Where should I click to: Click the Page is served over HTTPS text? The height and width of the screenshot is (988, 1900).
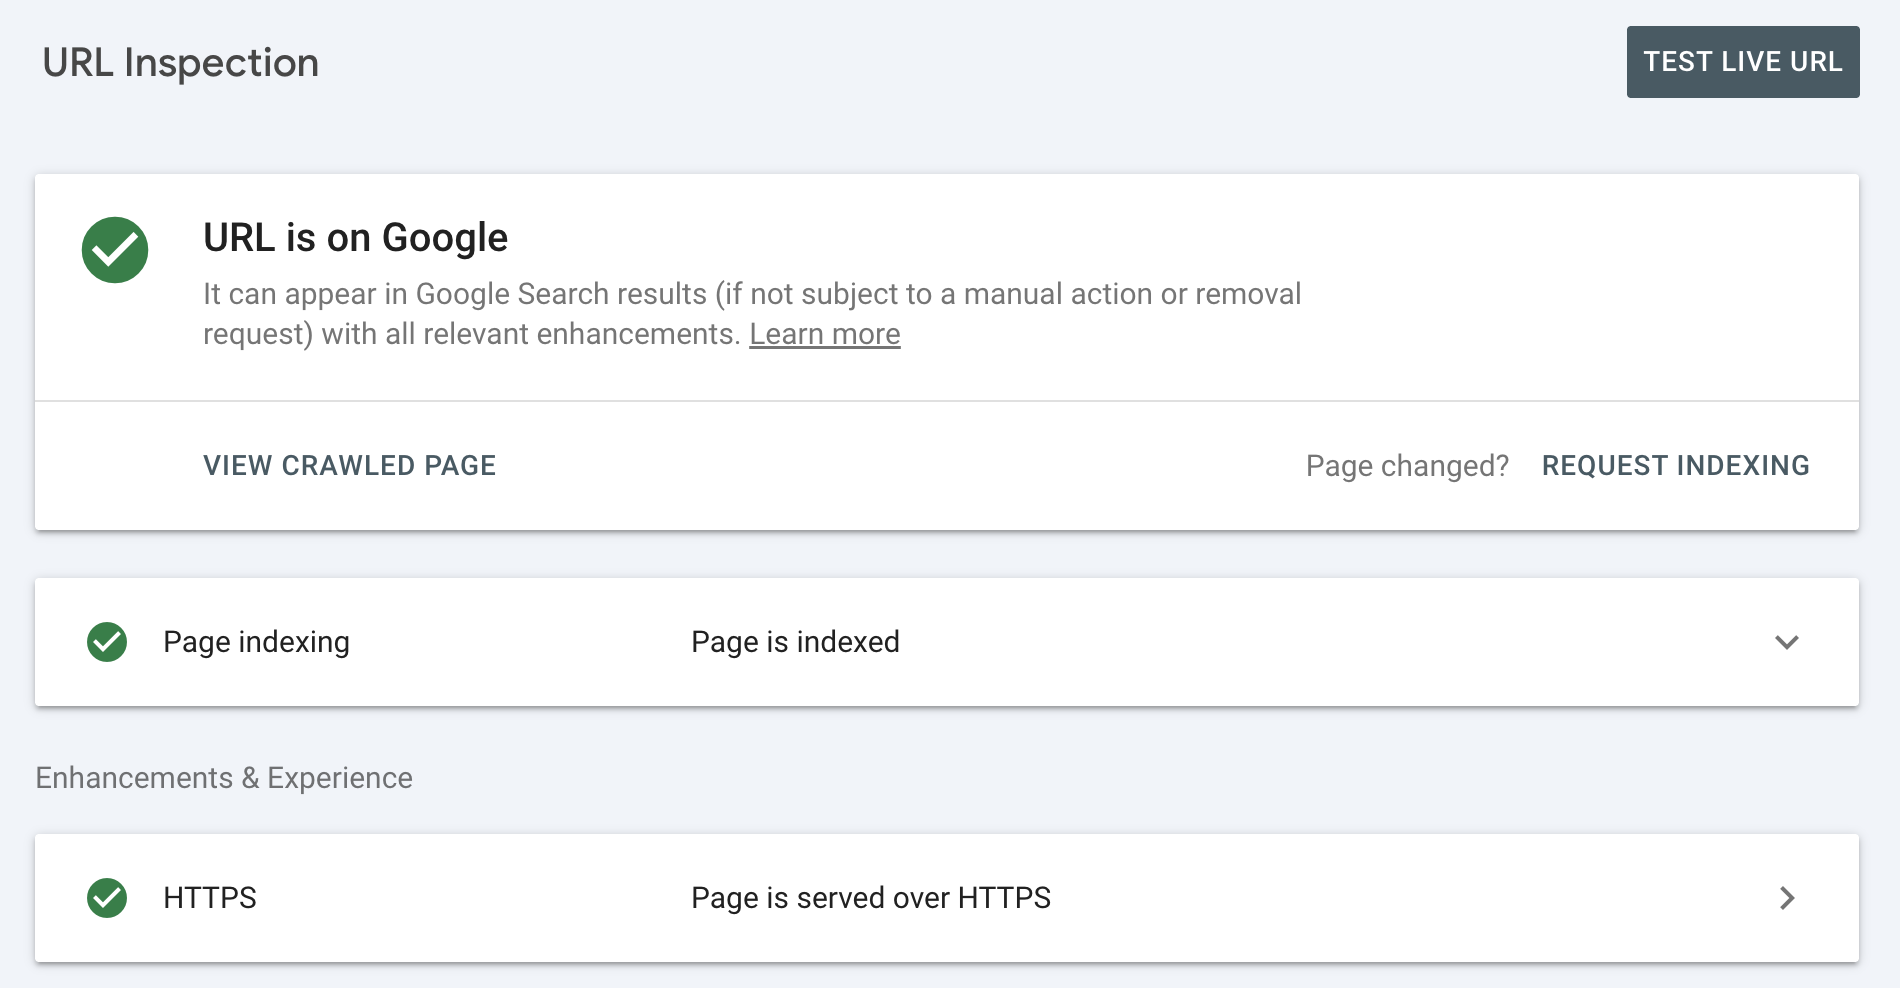[871, 898]
